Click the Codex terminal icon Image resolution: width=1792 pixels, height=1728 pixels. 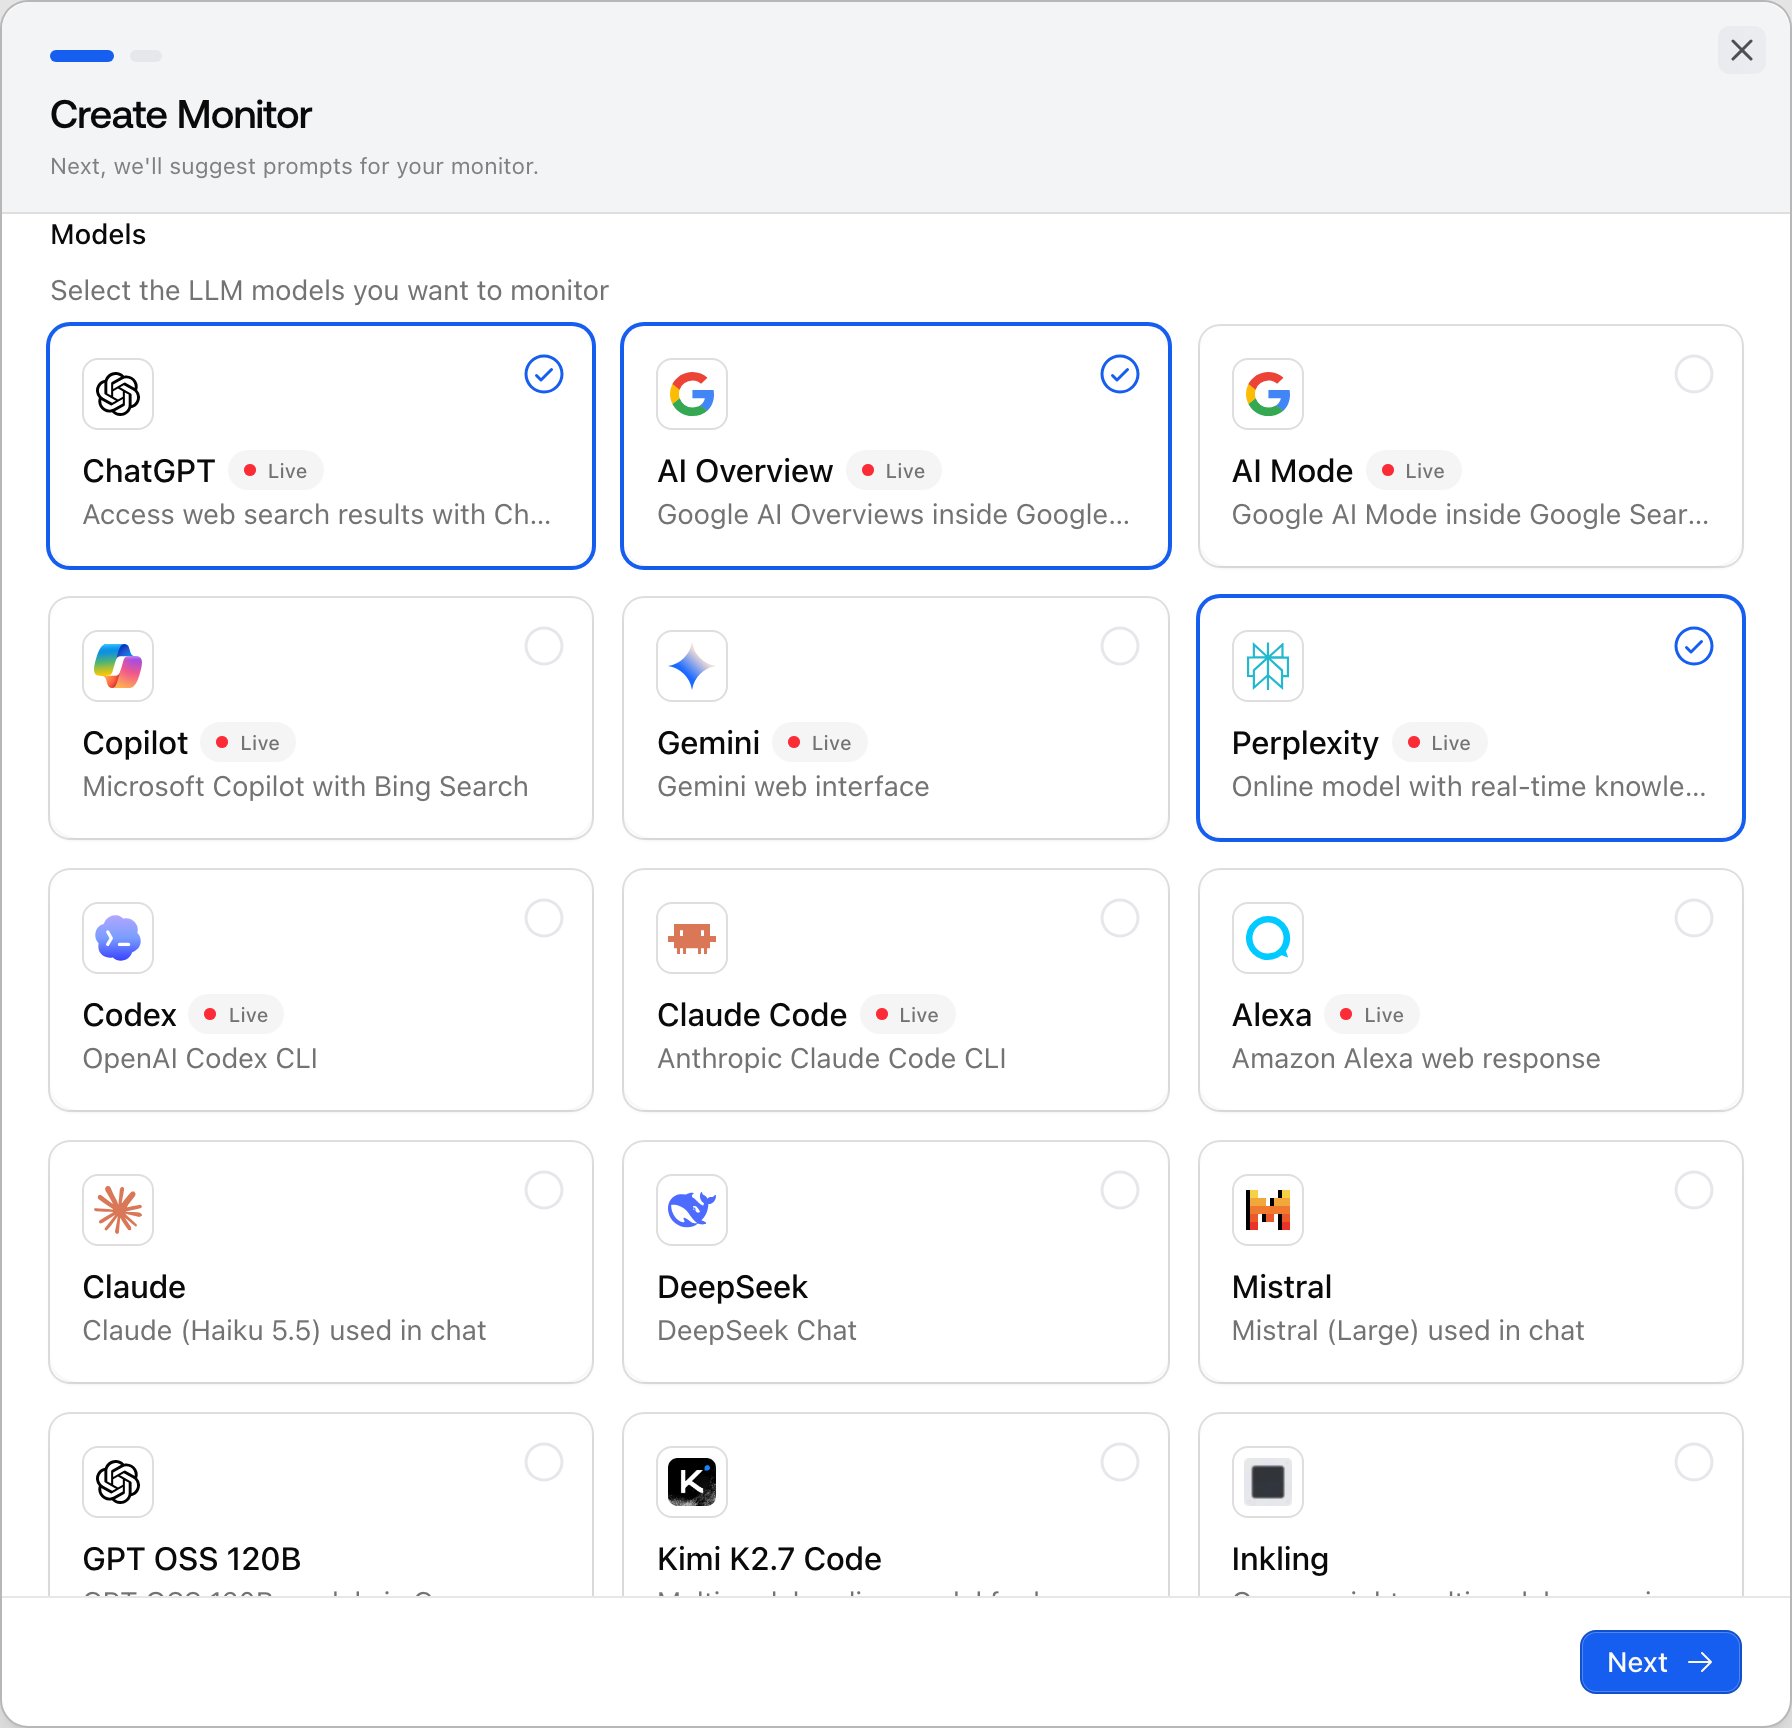click(118, 938)
